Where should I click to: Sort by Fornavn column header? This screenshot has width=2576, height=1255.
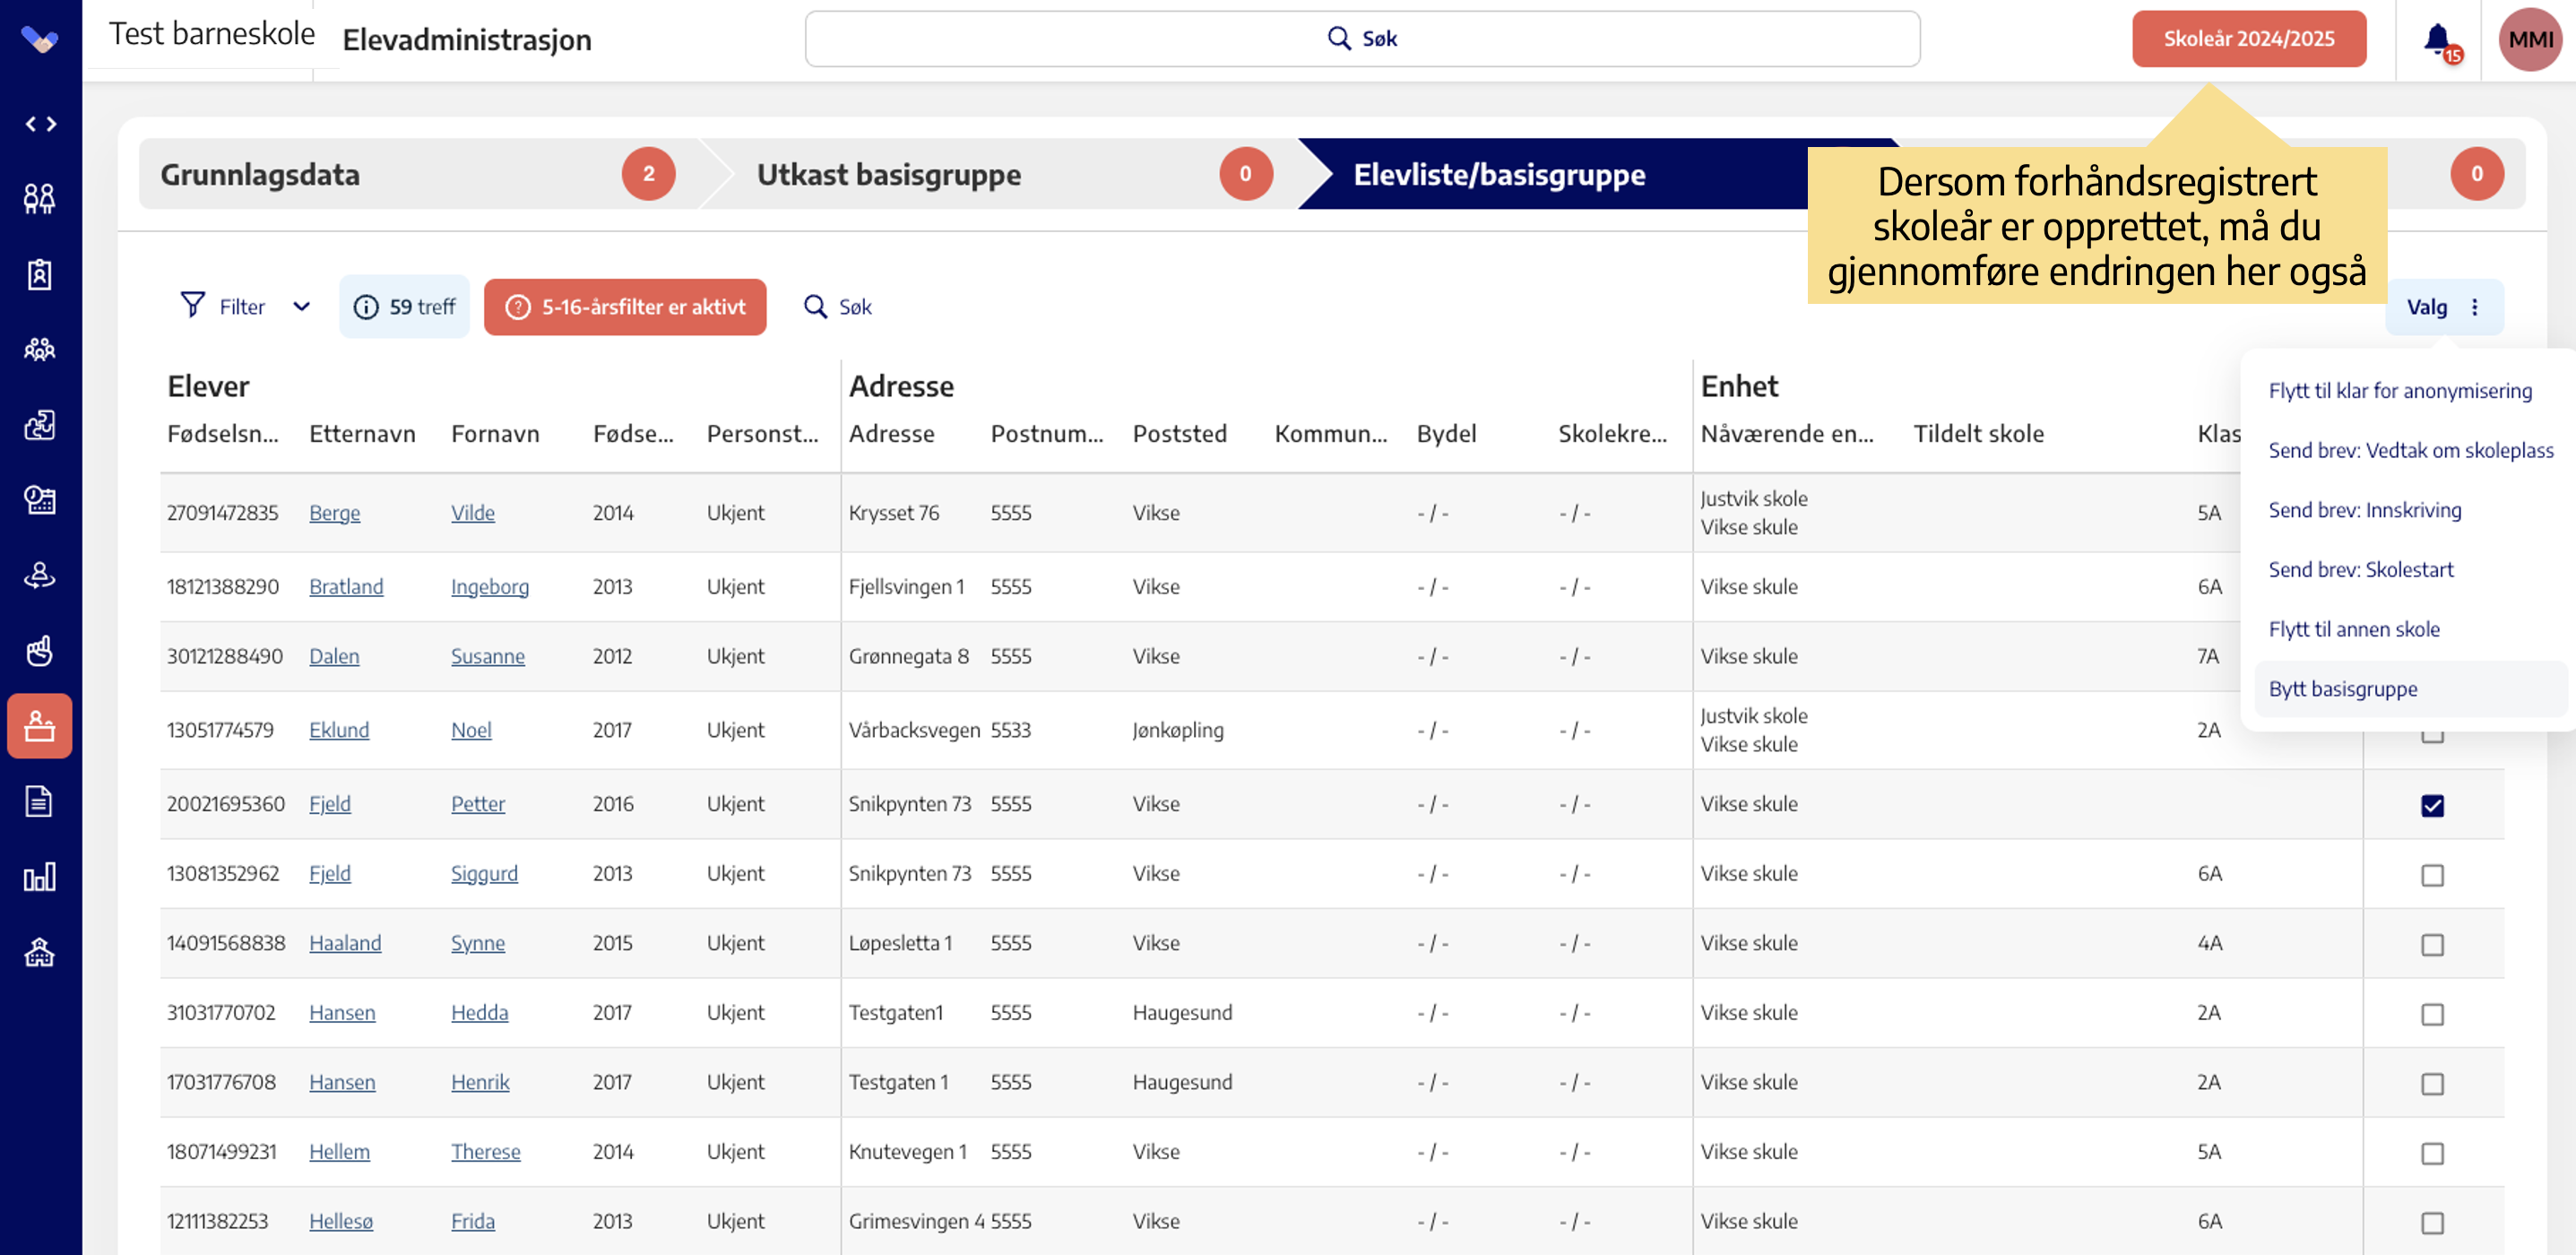click(495, 434)
